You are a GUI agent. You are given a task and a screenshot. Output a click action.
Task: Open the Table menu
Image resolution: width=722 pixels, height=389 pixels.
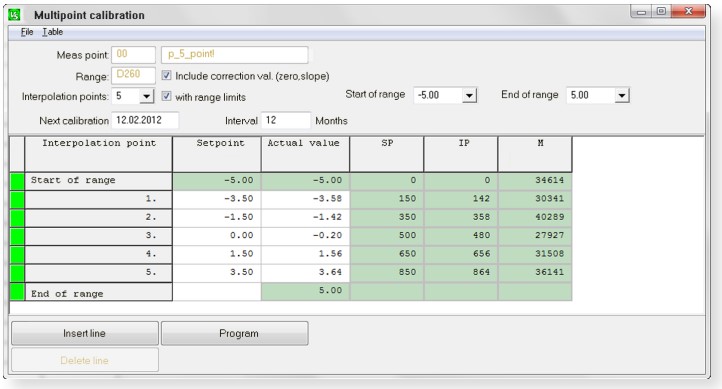52,32
